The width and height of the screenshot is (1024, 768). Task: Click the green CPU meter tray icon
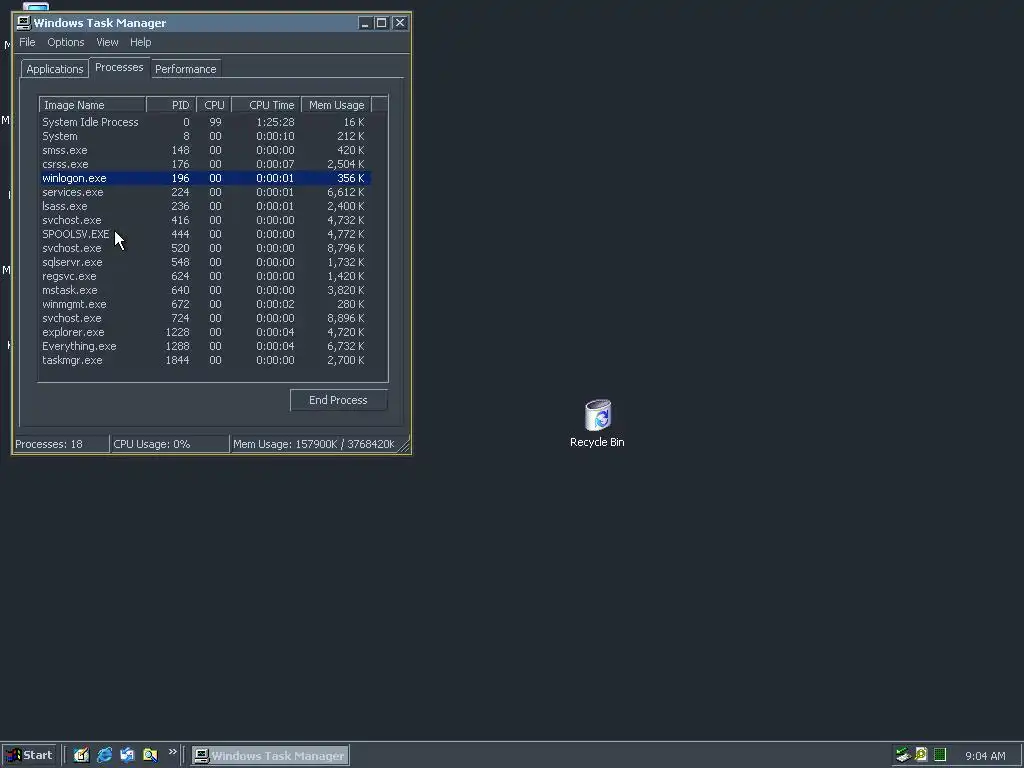click(x=940, y=755)
